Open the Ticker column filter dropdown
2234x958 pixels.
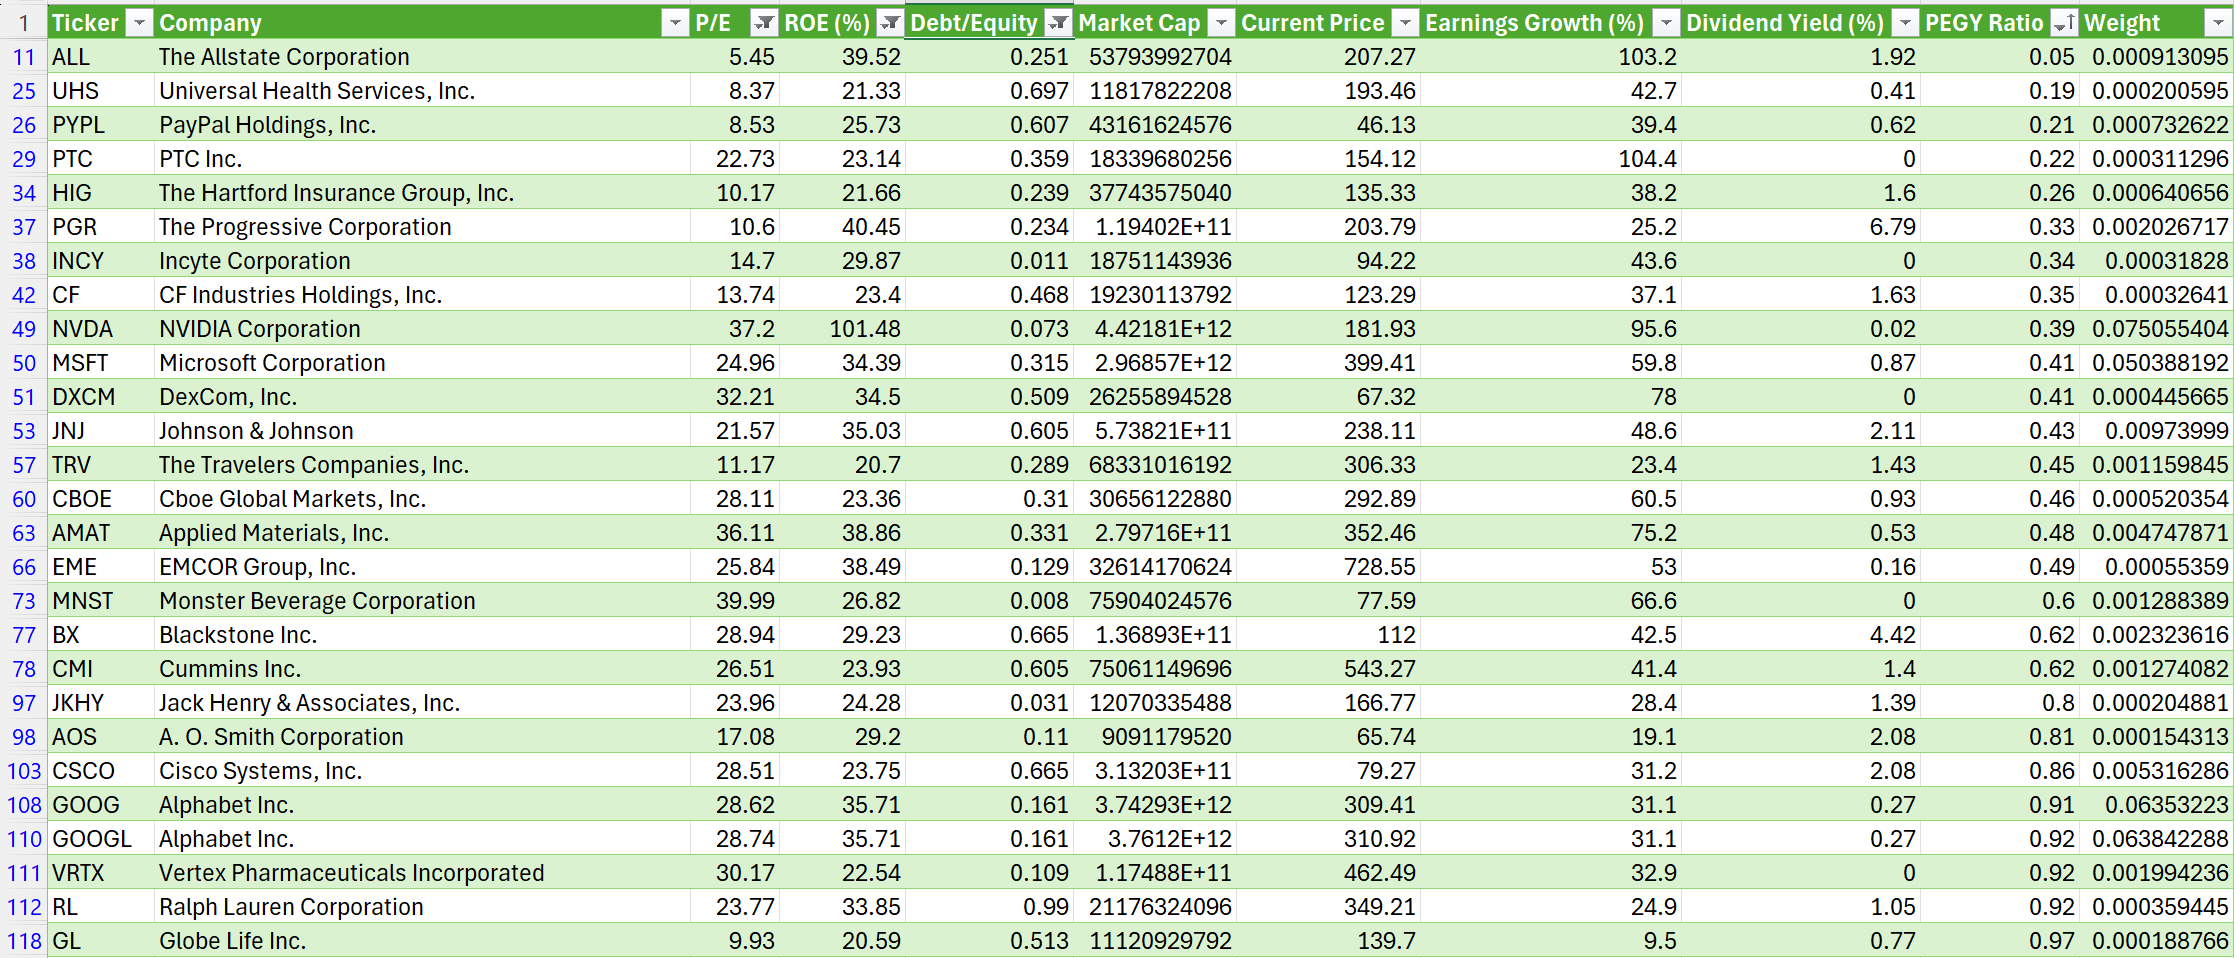140,23
